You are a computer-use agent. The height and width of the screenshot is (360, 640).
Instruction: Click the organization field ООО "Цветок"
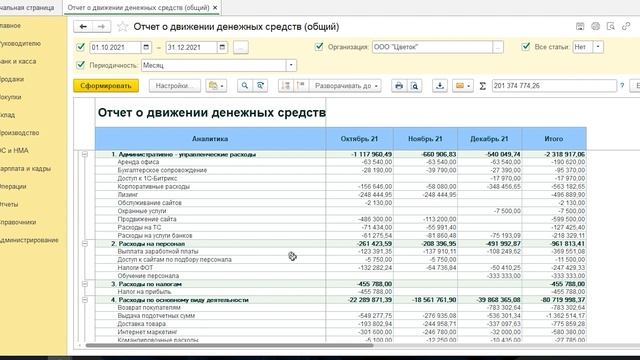(432, 47)
